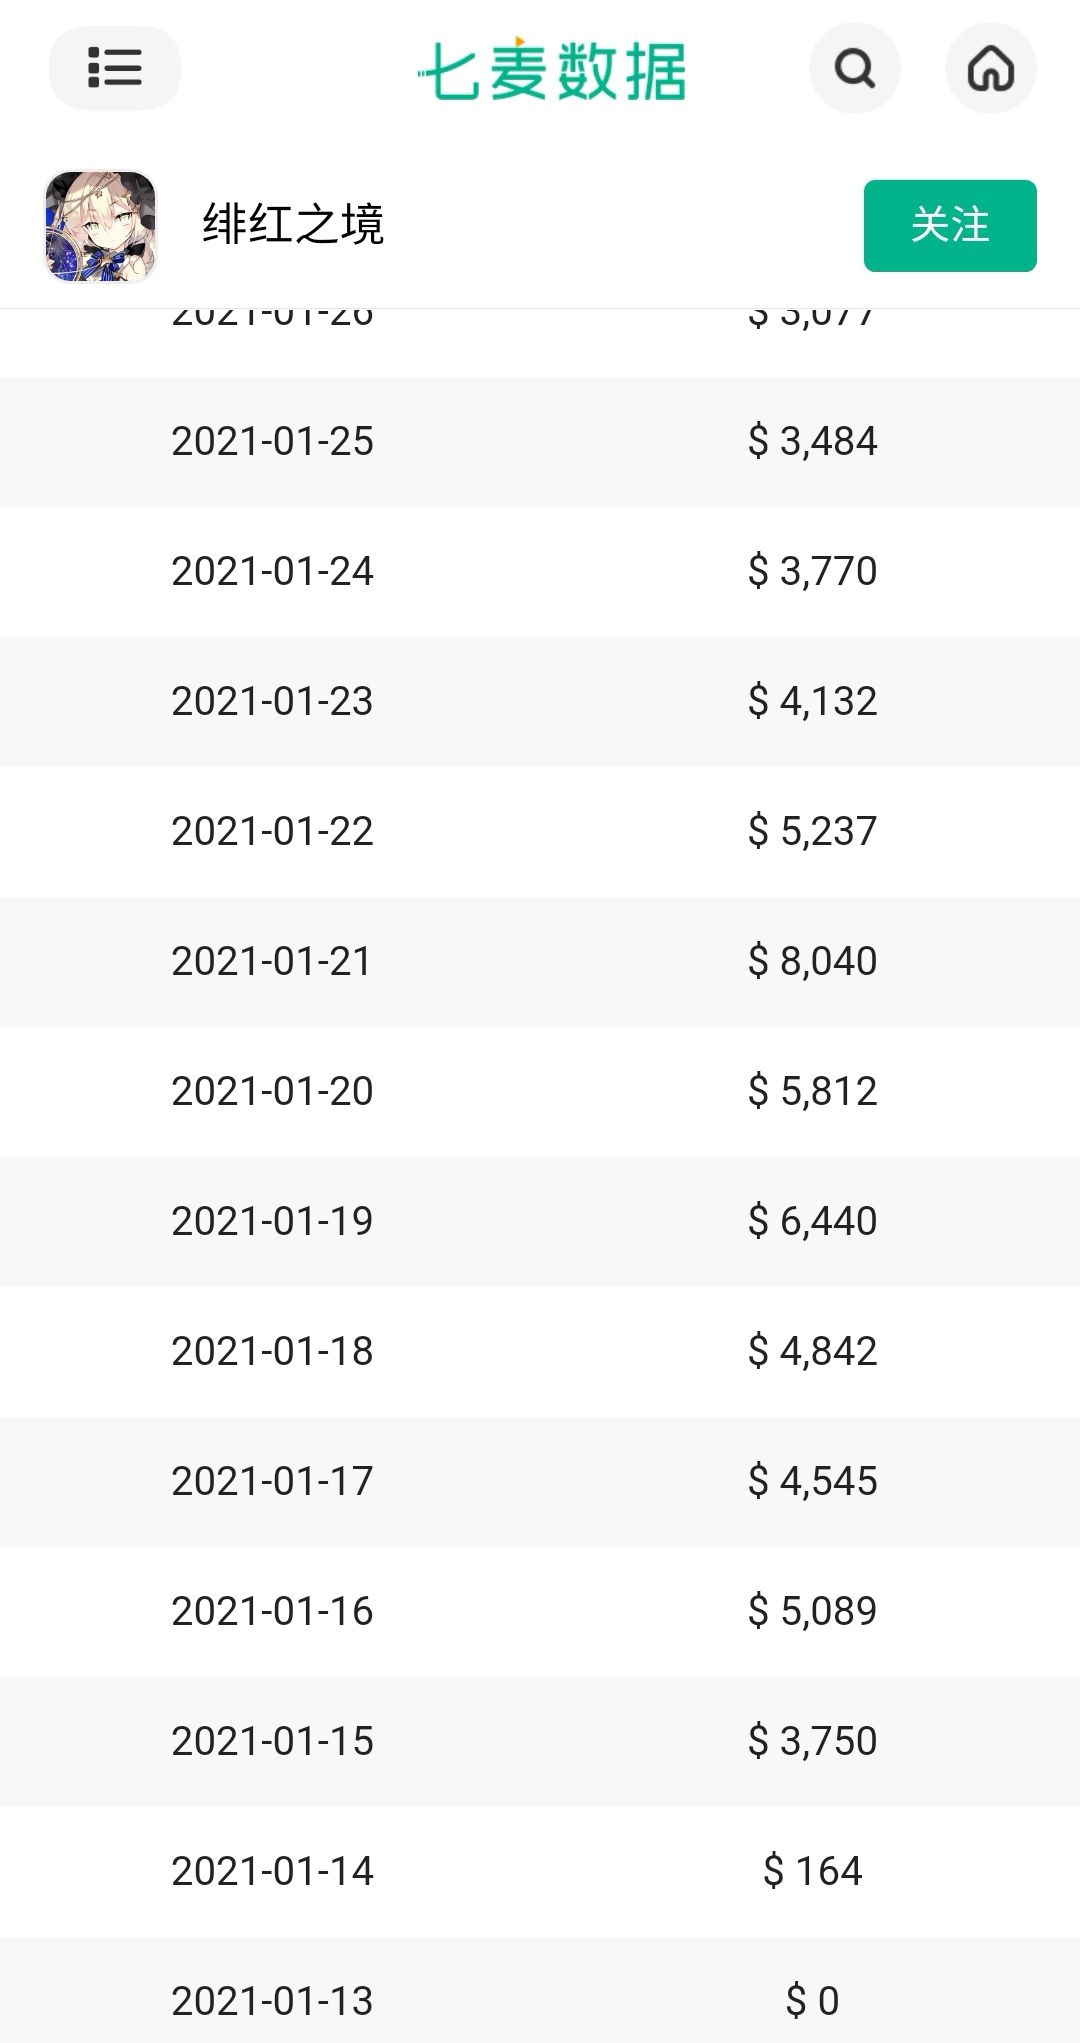
Task: Select the 2021-01-18 date row
Action: click(272, 1351)
